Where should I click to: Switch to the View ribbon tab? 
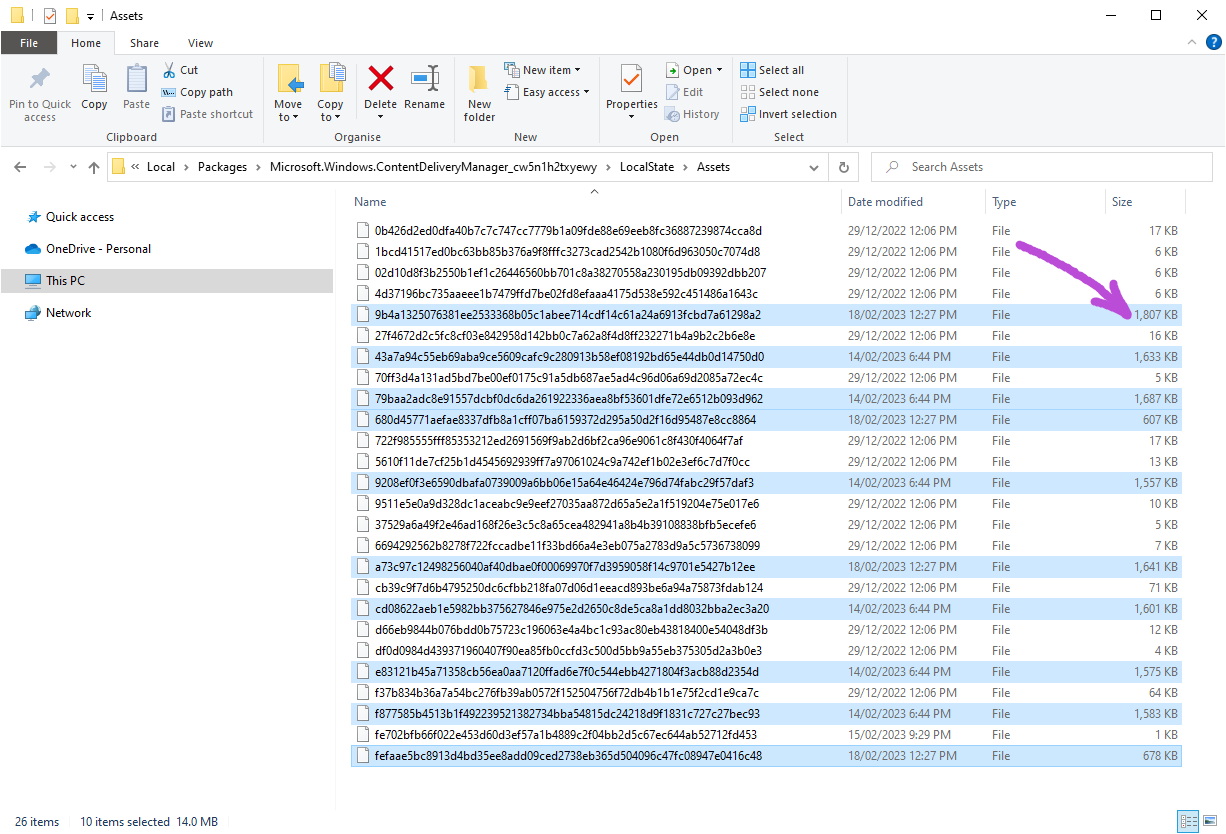200,43
